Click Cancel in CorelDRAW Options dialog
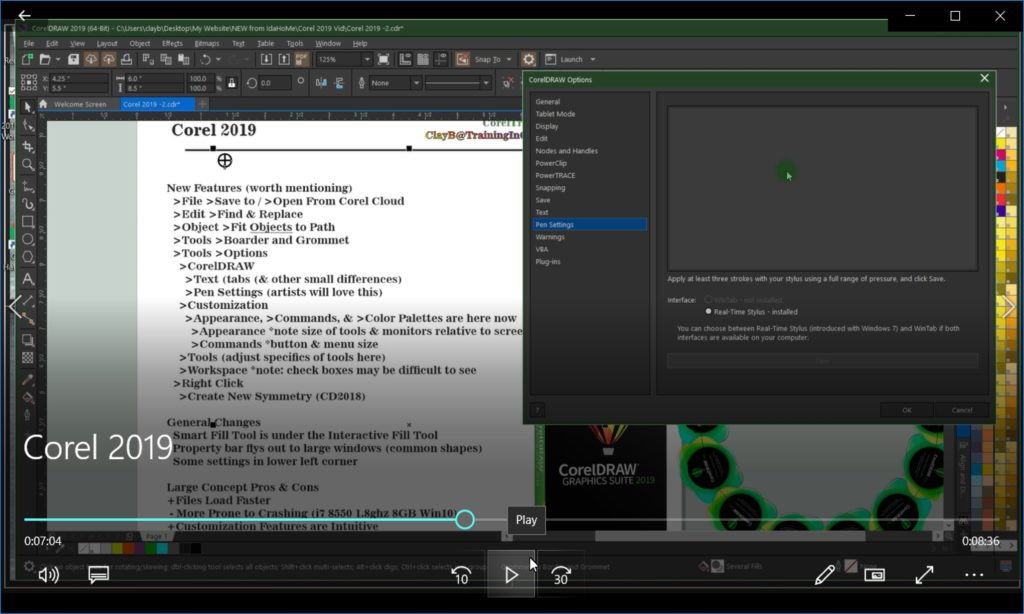 pos(961,410)
